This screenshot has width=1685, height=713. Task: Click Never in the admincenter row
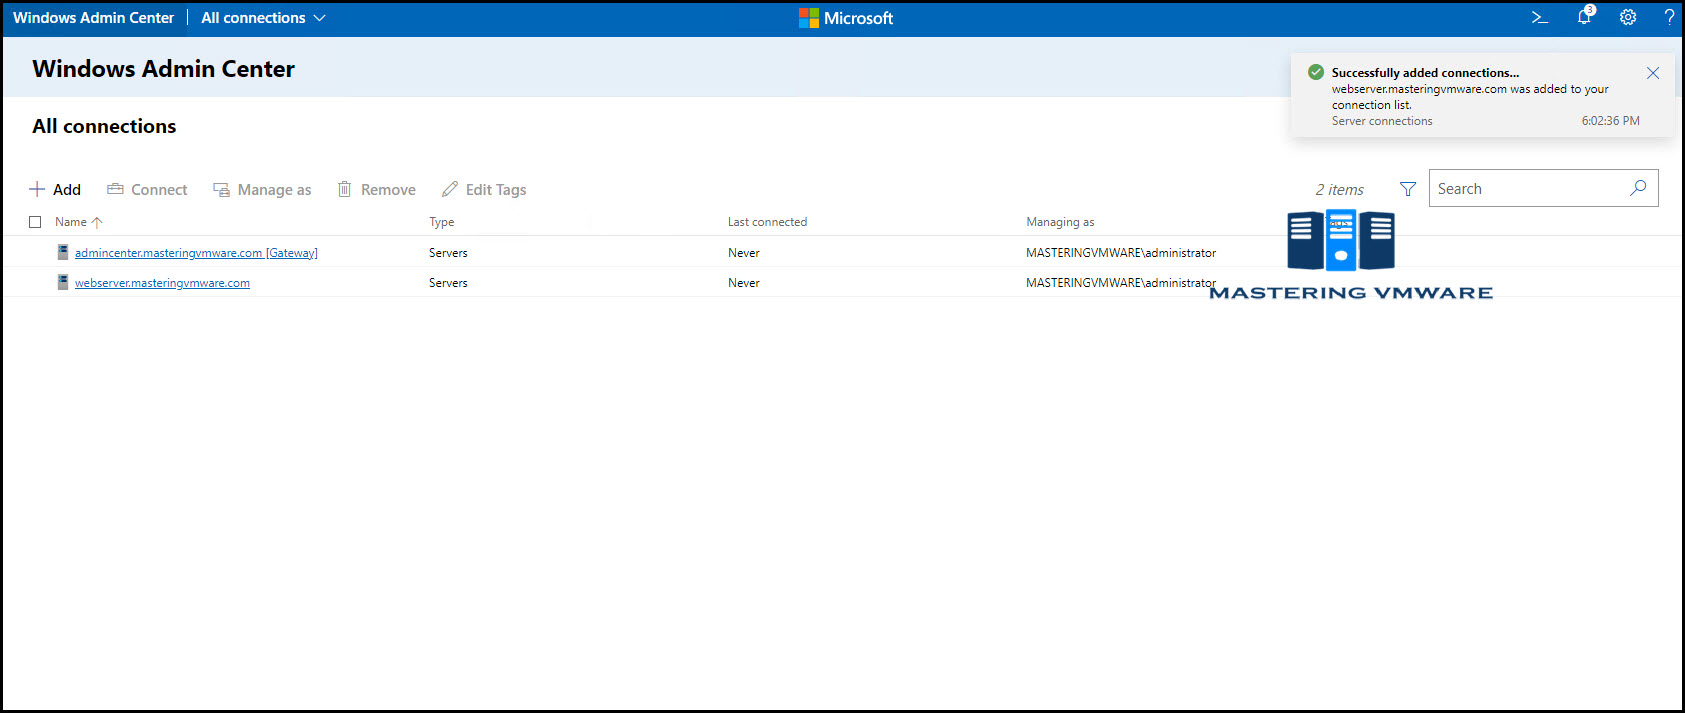(x=743, y=253)
